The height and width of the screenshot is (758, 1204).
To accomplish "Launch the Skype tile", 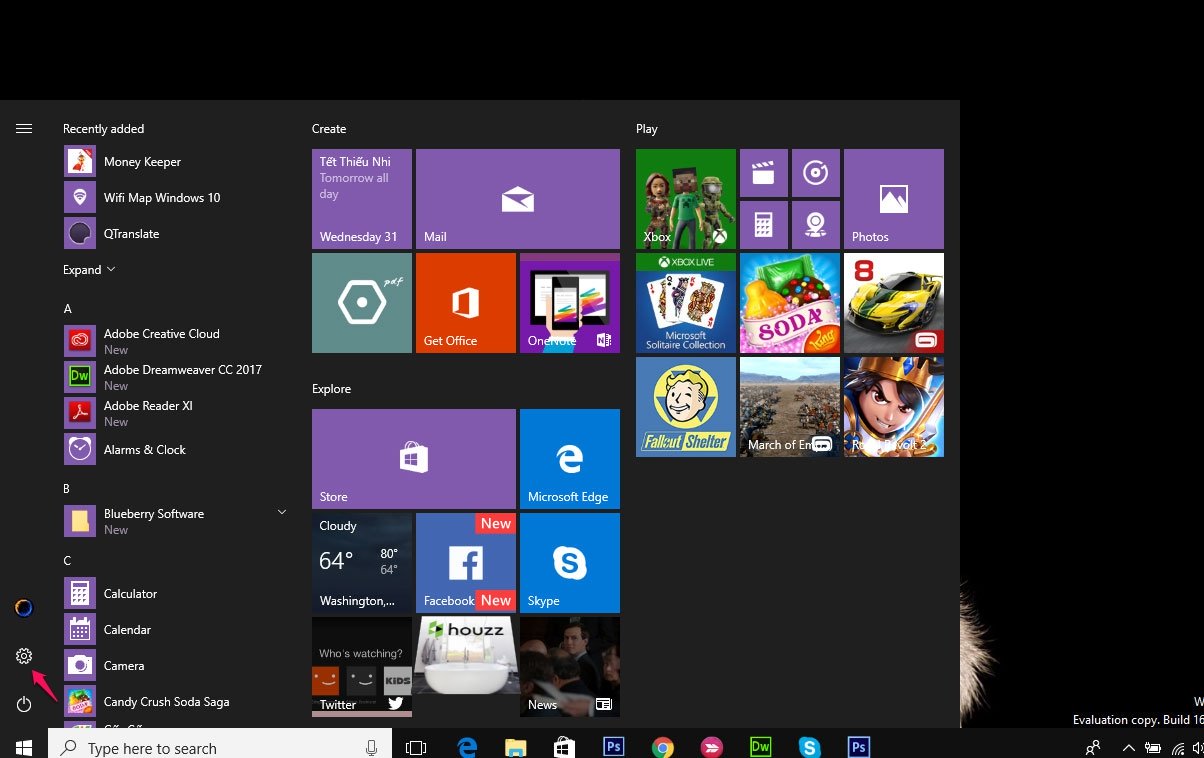I will coord(570,563).
